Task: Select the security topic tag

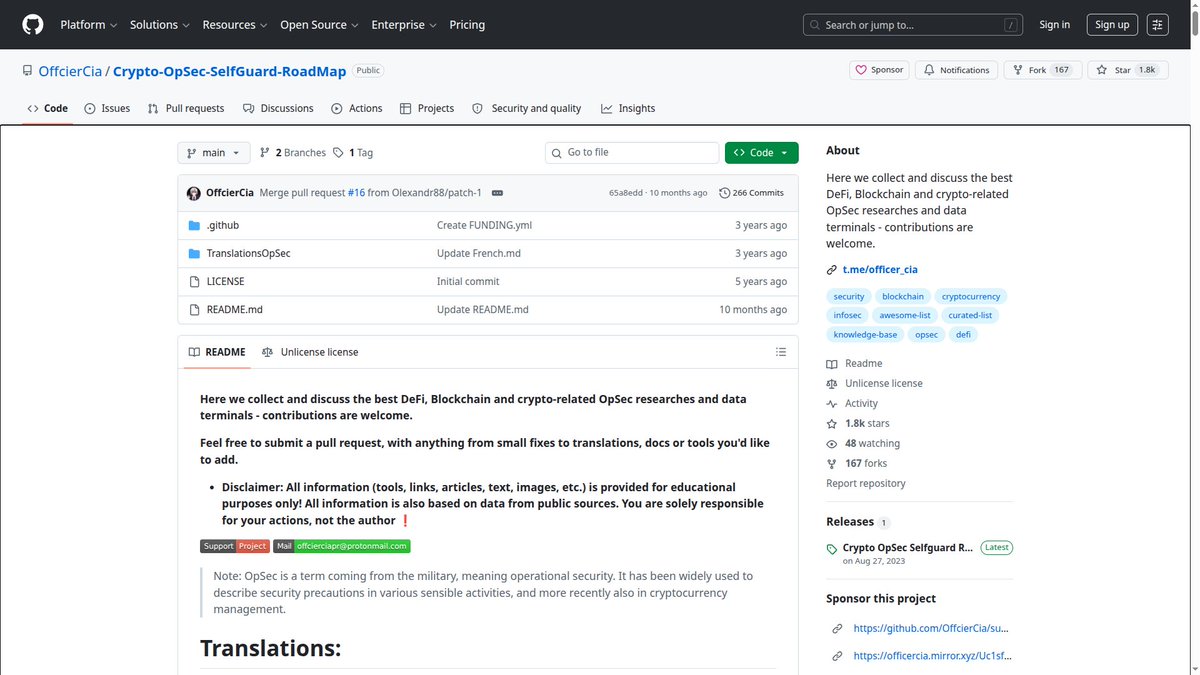Action: coord(849,297)
